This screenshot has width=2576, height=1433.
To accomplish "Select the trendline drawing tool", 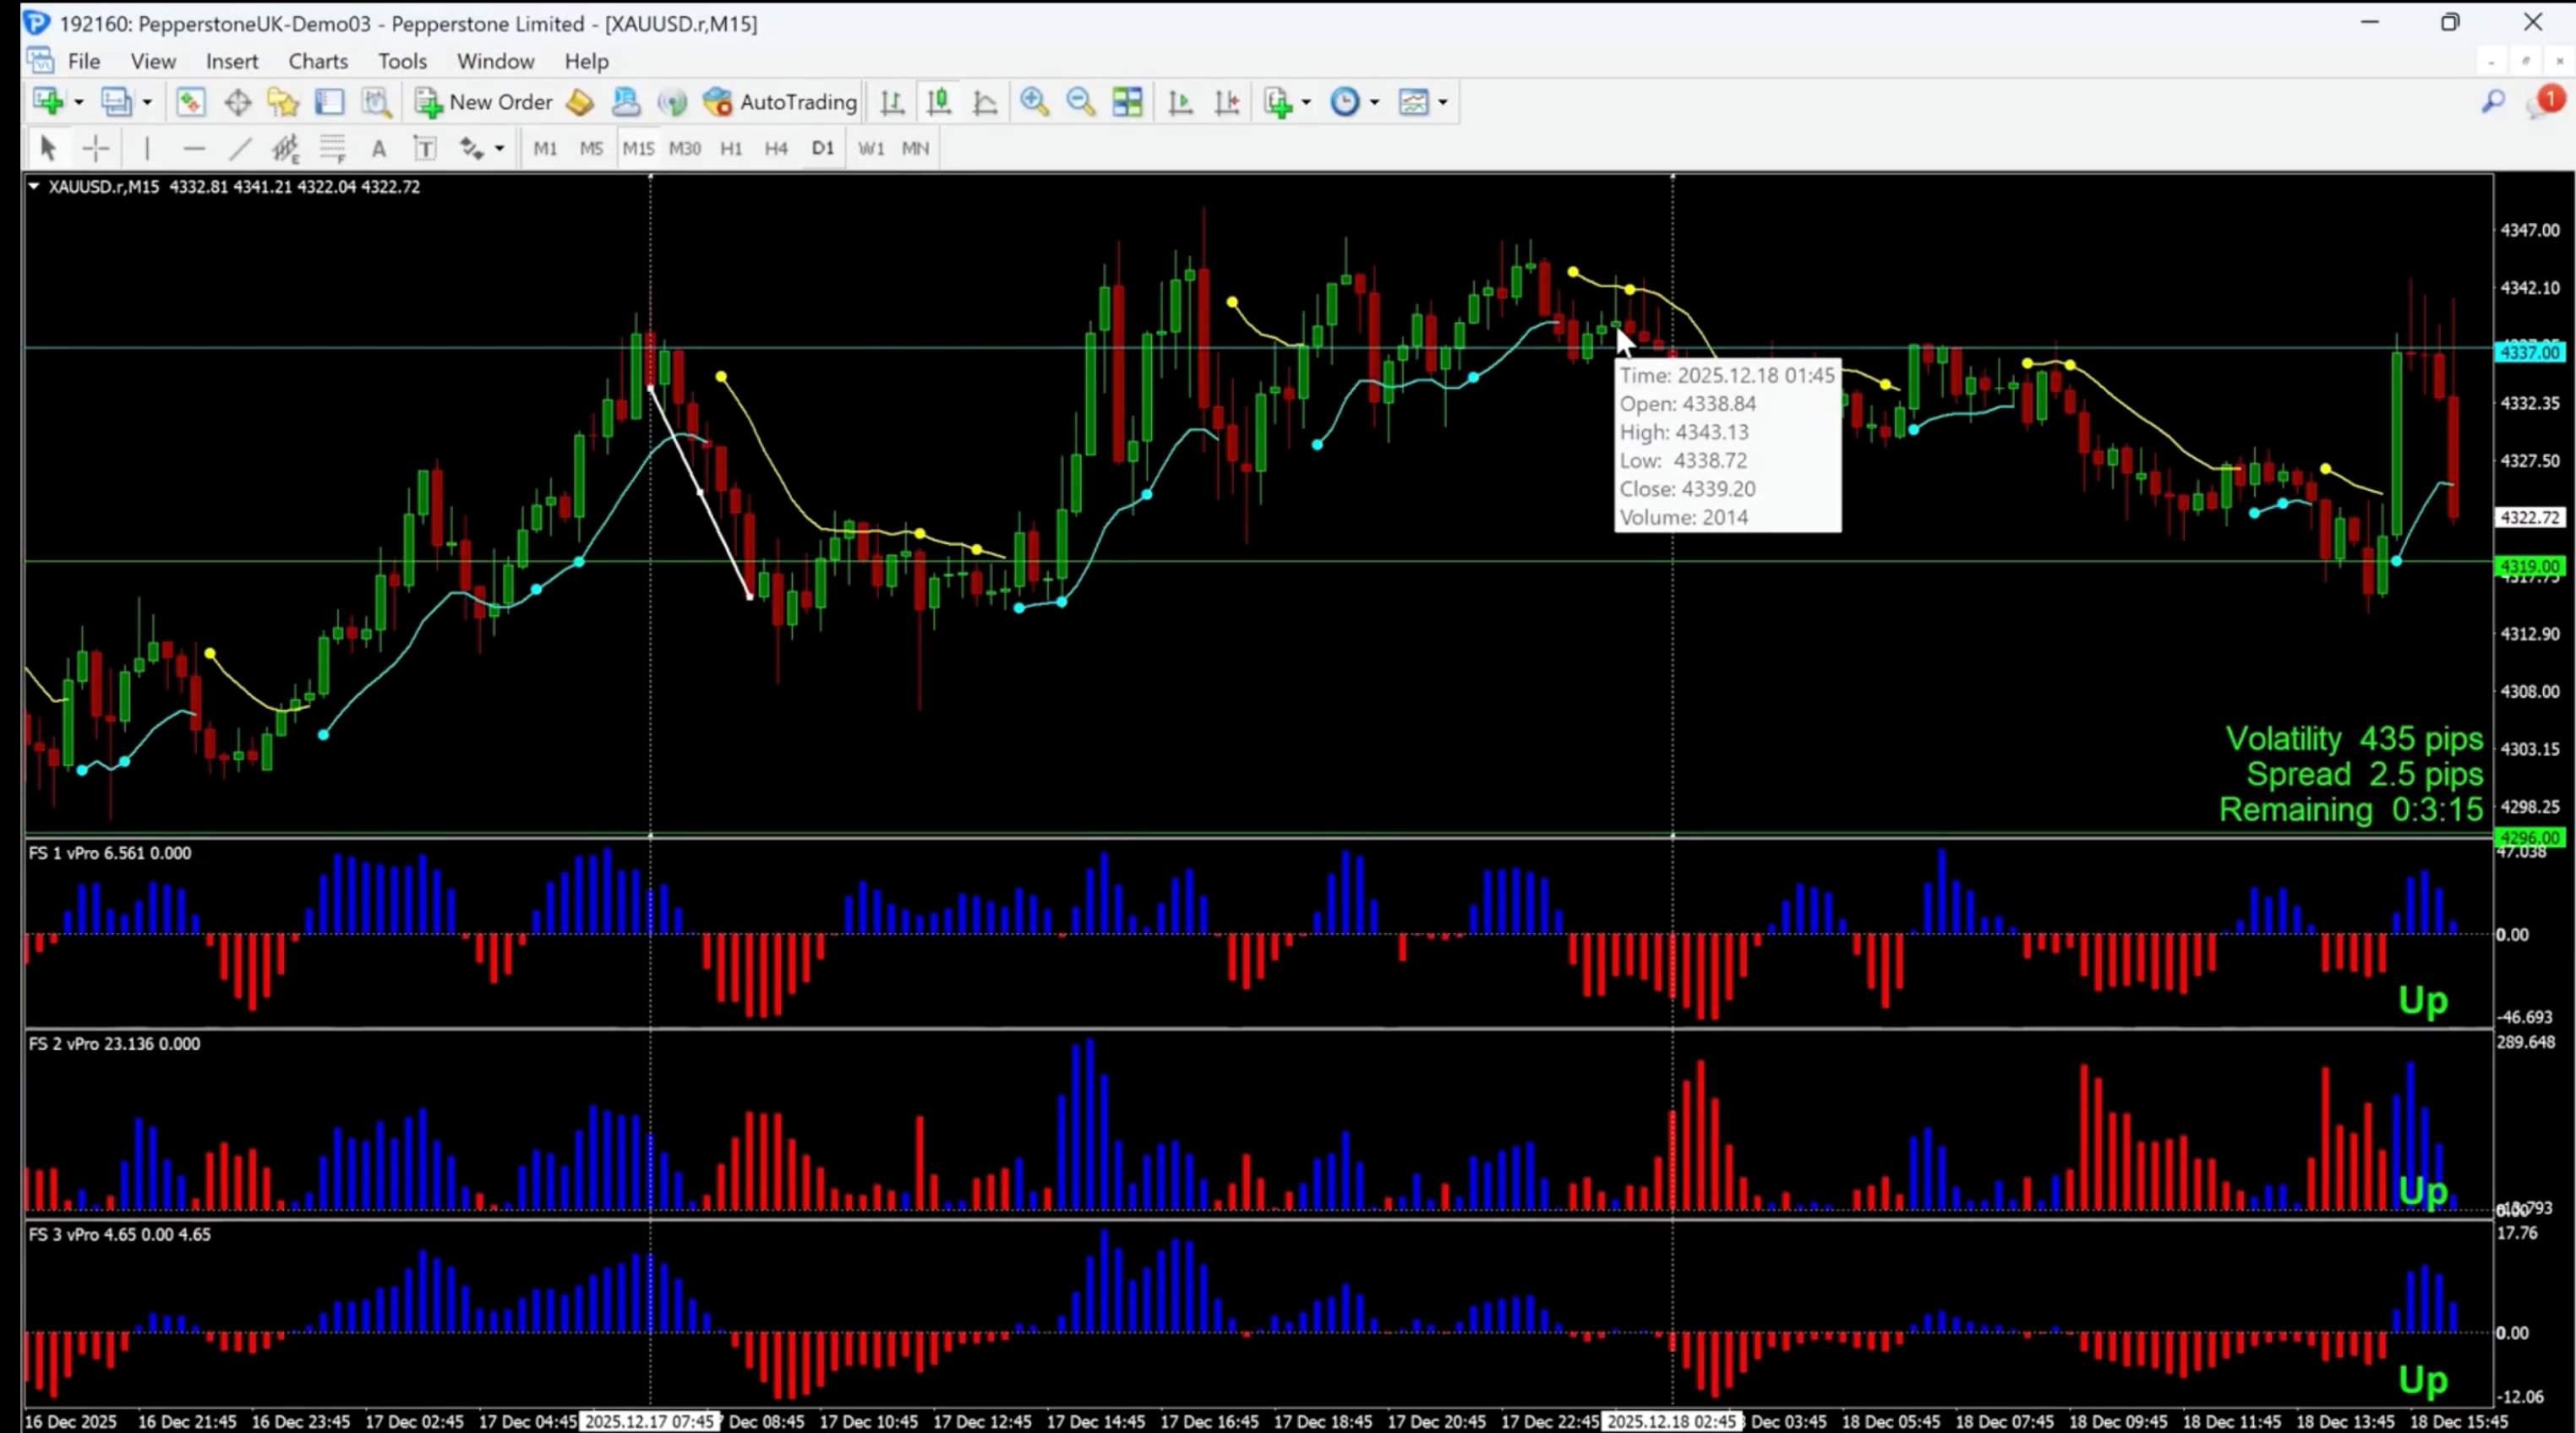I will click(240, 148).
